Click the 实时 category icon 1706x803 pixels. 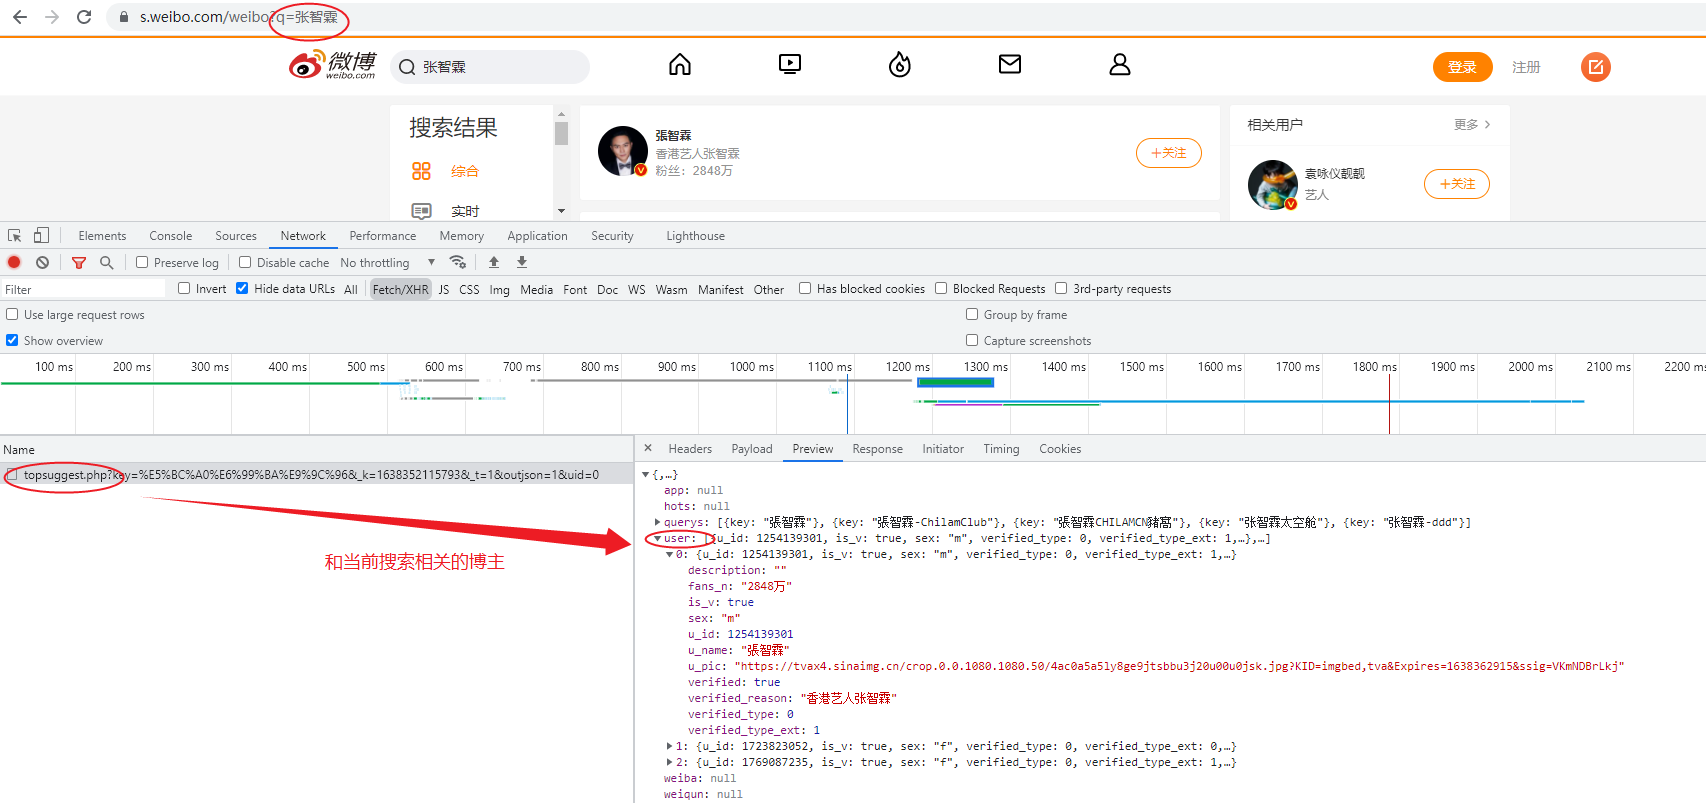(422, 211)
